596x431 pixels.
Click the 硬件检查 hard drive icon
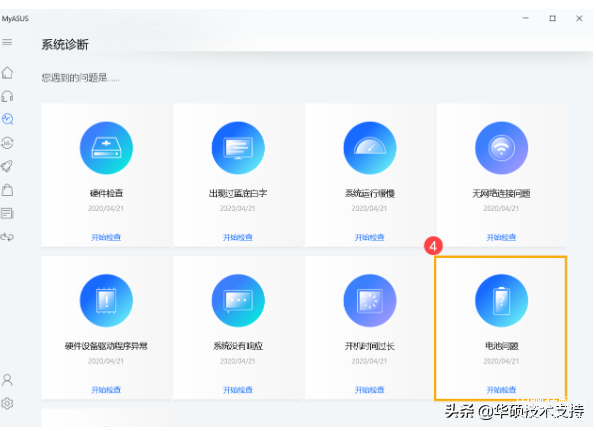click(x=106, y=148)
